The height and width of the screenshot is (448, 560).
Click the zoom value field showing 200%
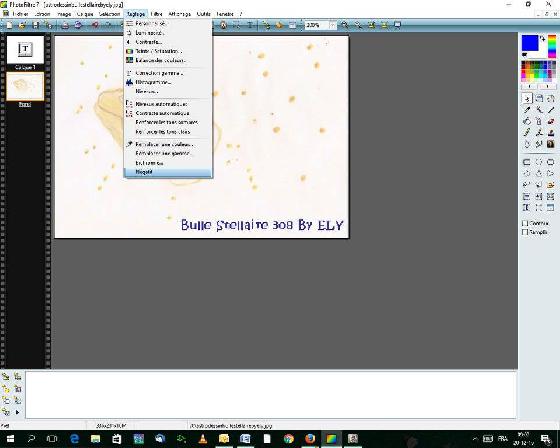pyautogui.click(x=316, y=25)
